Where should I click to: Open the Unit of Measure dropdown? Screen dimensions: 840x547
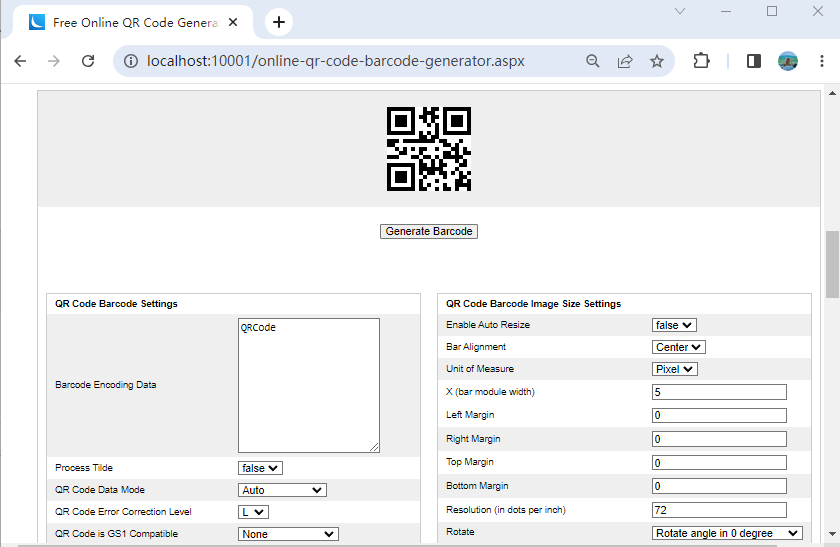[674, 369]
